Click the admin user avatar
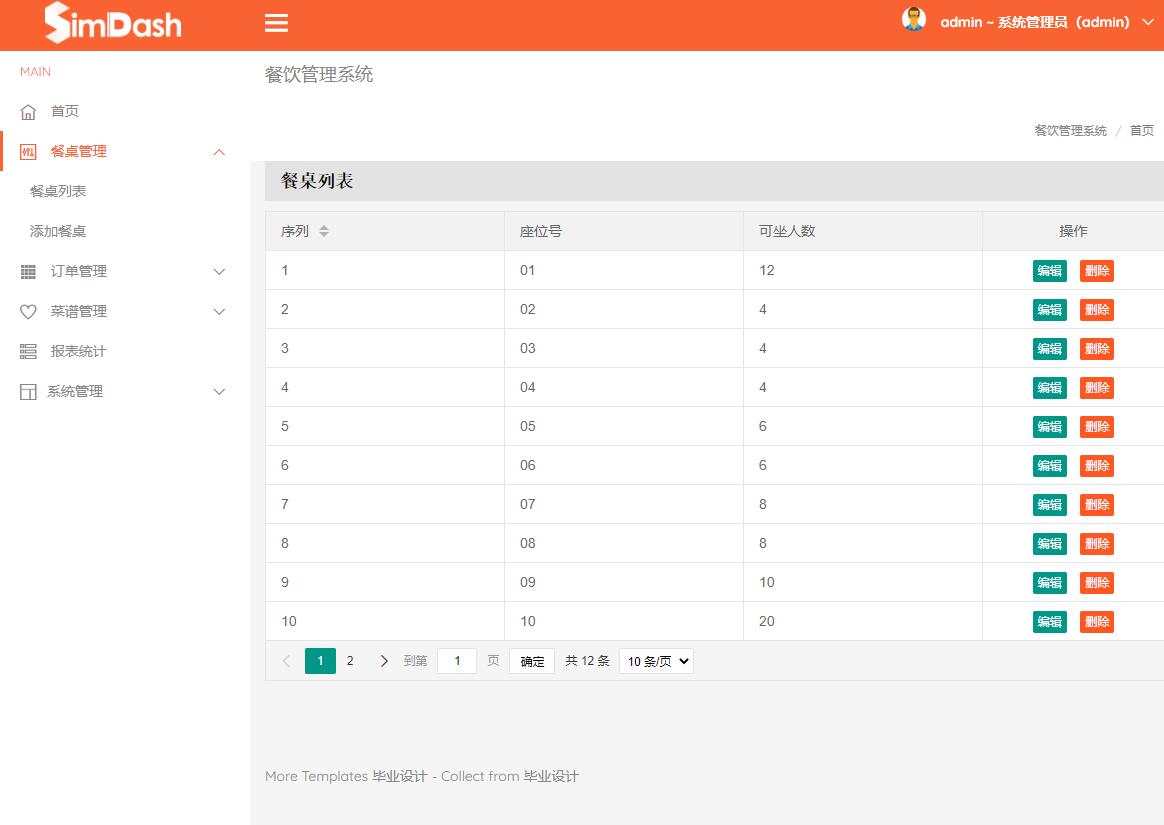This screenshot has width=1164, height=825. tap(913, 18)
